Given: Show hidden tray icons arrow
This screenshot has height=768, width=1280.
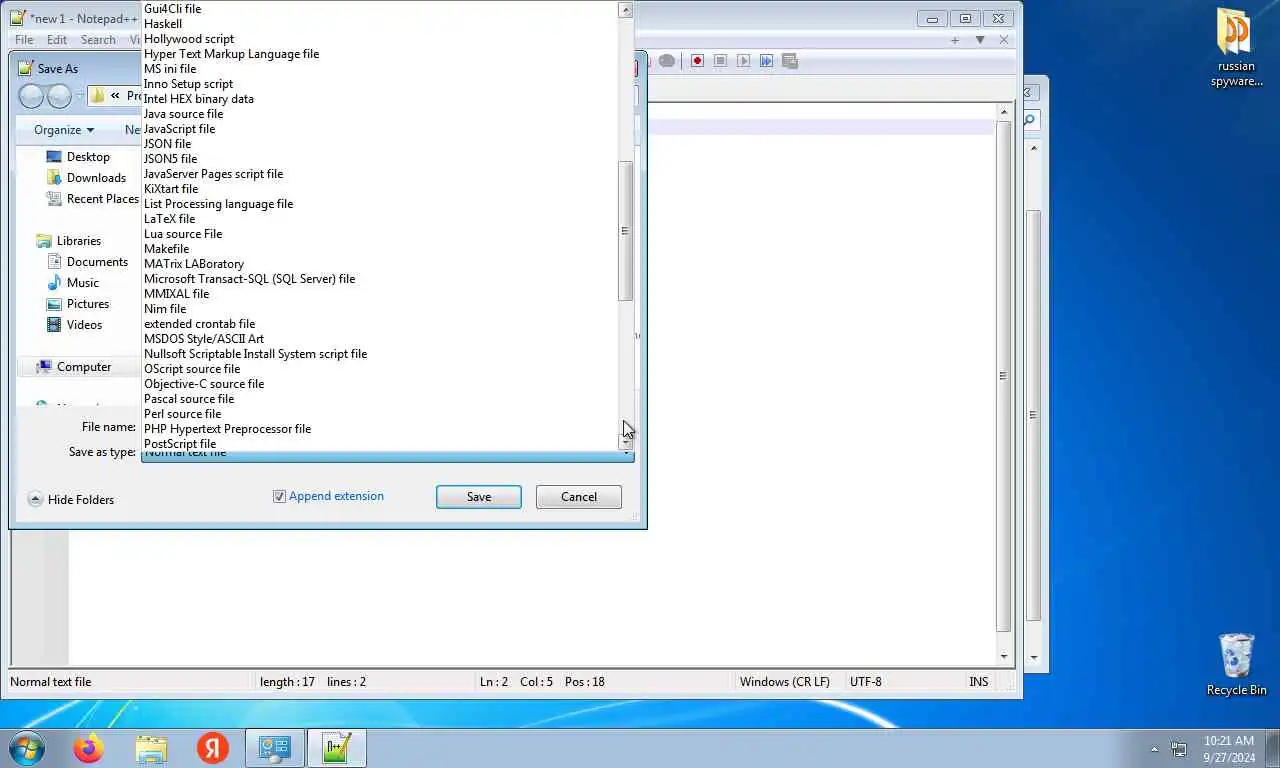Looking at the screenshot, I should click(x=1154, y=749).
